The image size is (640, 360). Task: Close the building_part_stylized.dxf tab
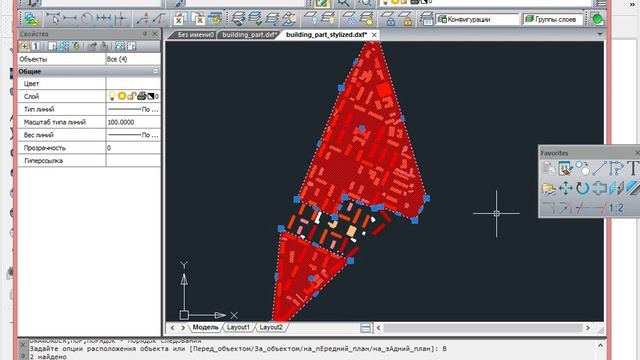coord(374,35)
